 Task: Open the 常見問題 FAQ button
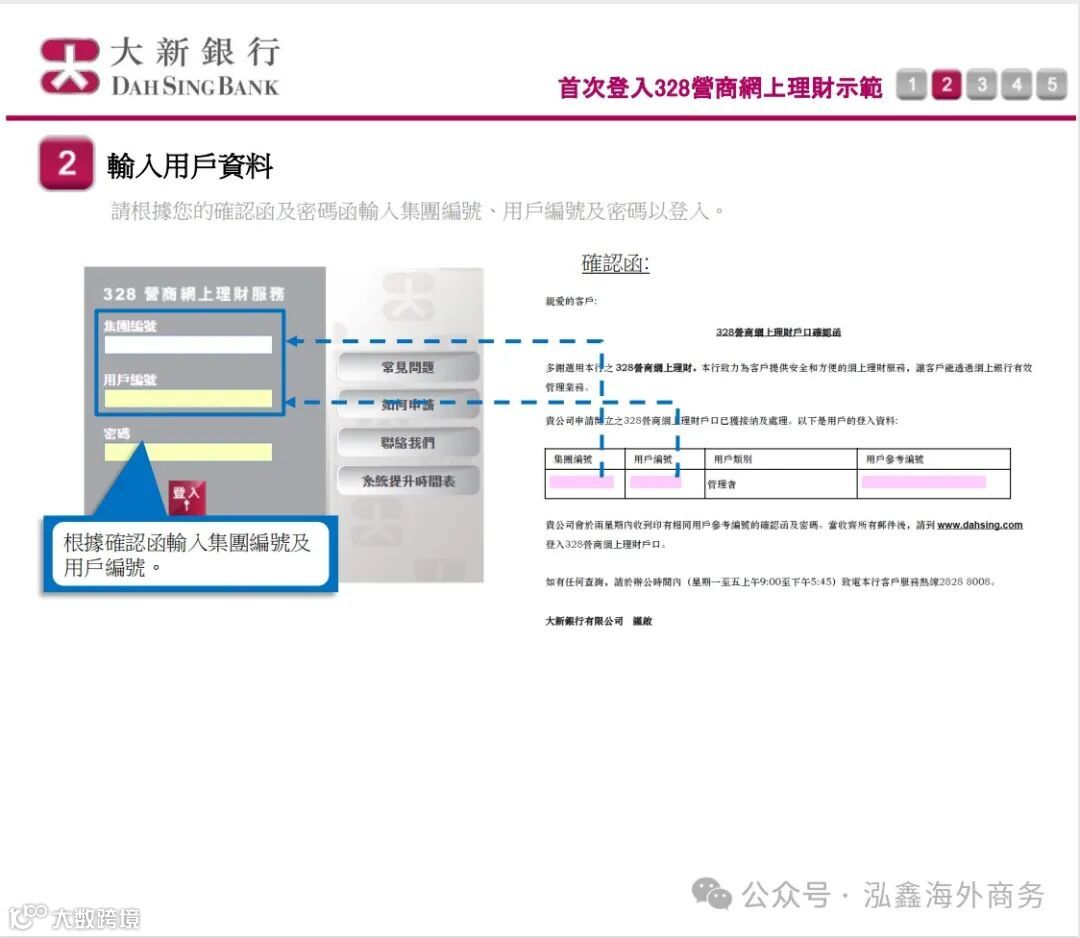tap(408, 367)
